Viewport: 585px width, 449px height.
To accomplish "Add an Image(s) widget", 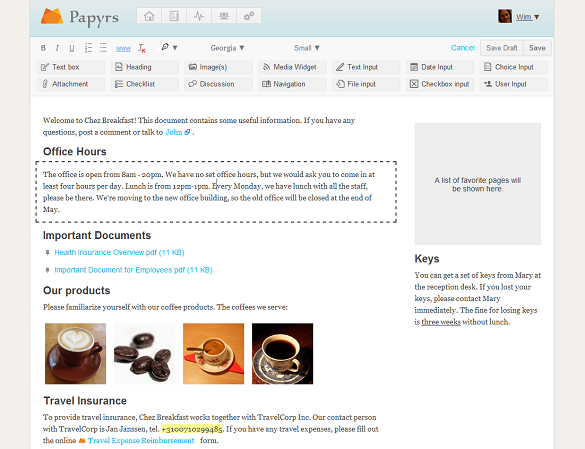I will (218, 67).
